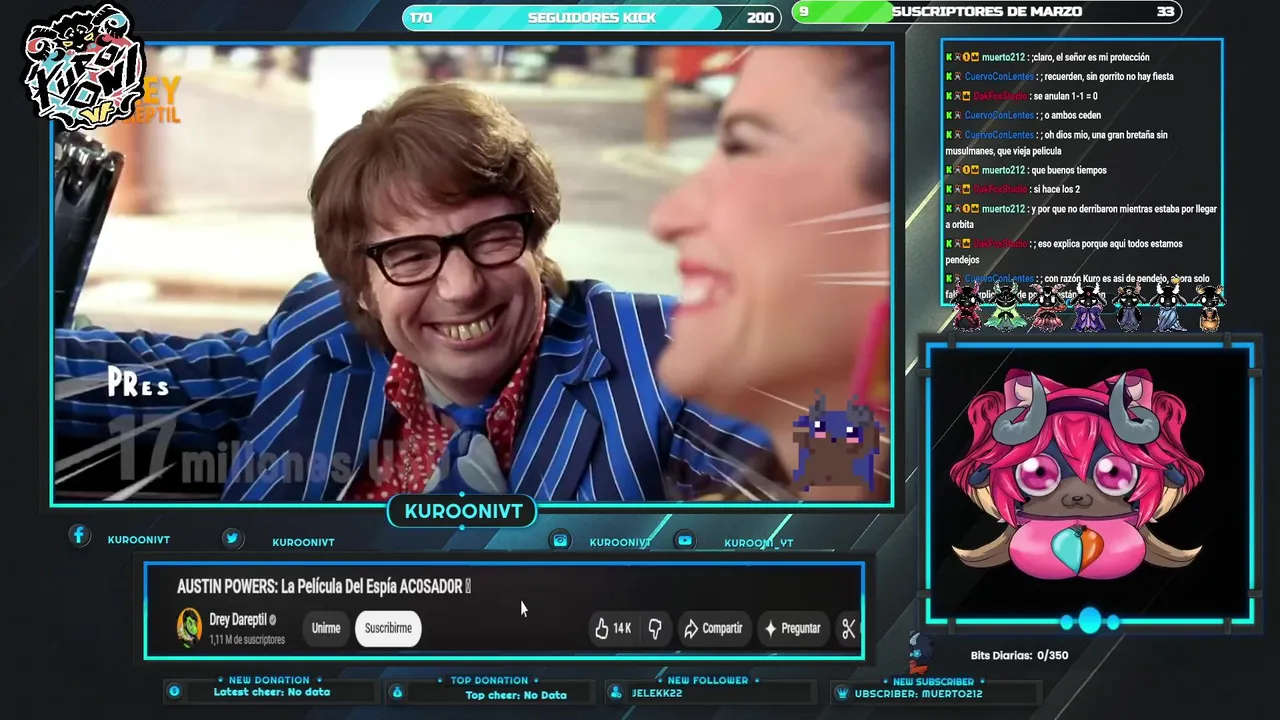Select the message 'si hace los 2'
The image size is (1280, 720).
click(1054, 189)
